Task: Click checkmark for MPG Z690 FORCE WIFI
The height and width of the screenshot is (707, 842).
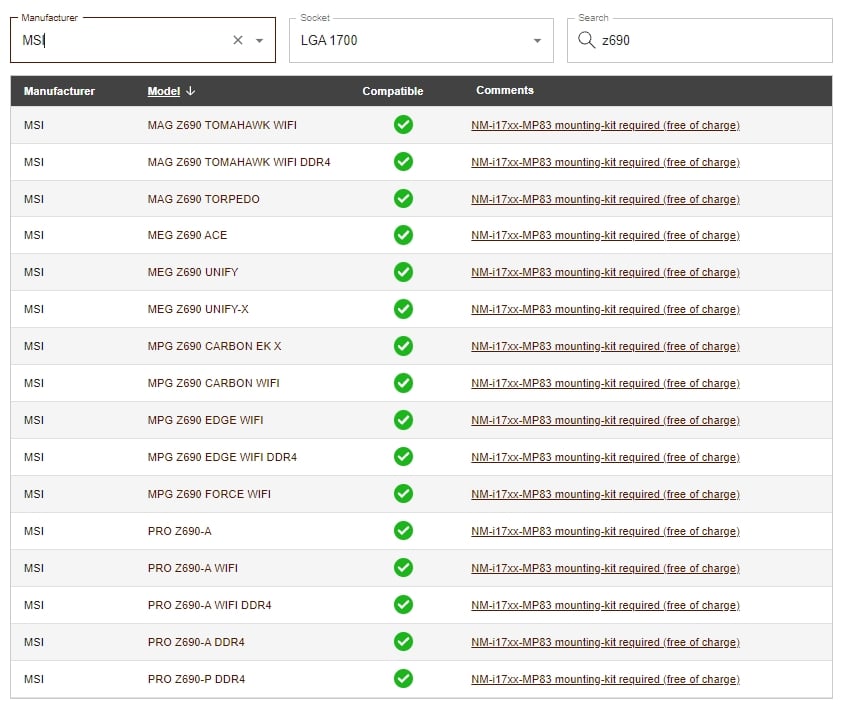Action: click(403, 494)
